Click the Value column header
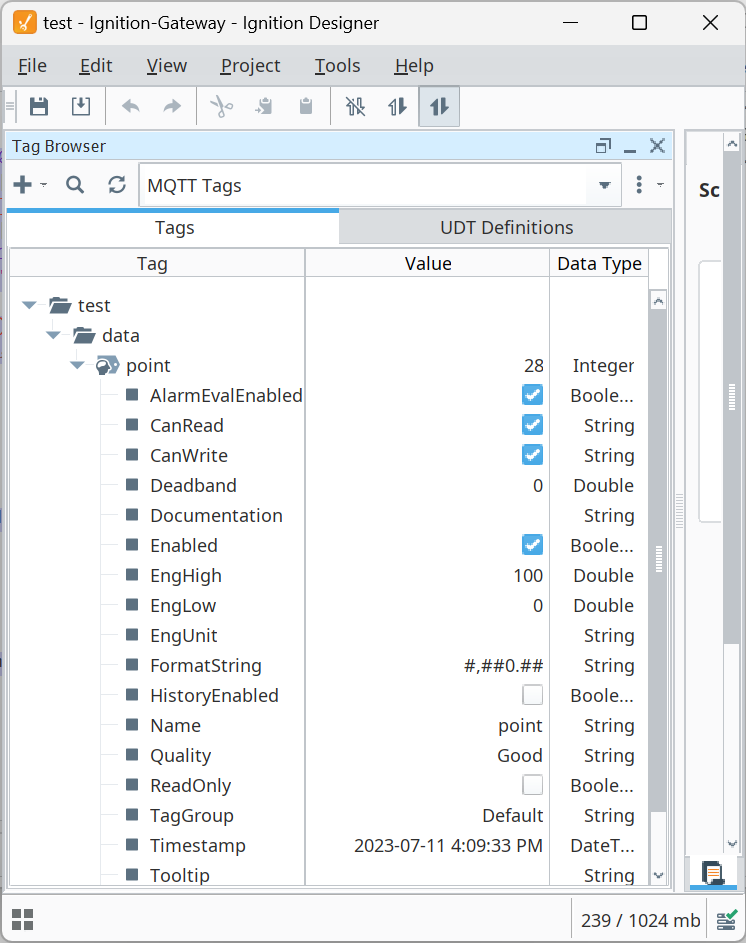Viewport: 746px width, 943px height. tap(428, 263)
